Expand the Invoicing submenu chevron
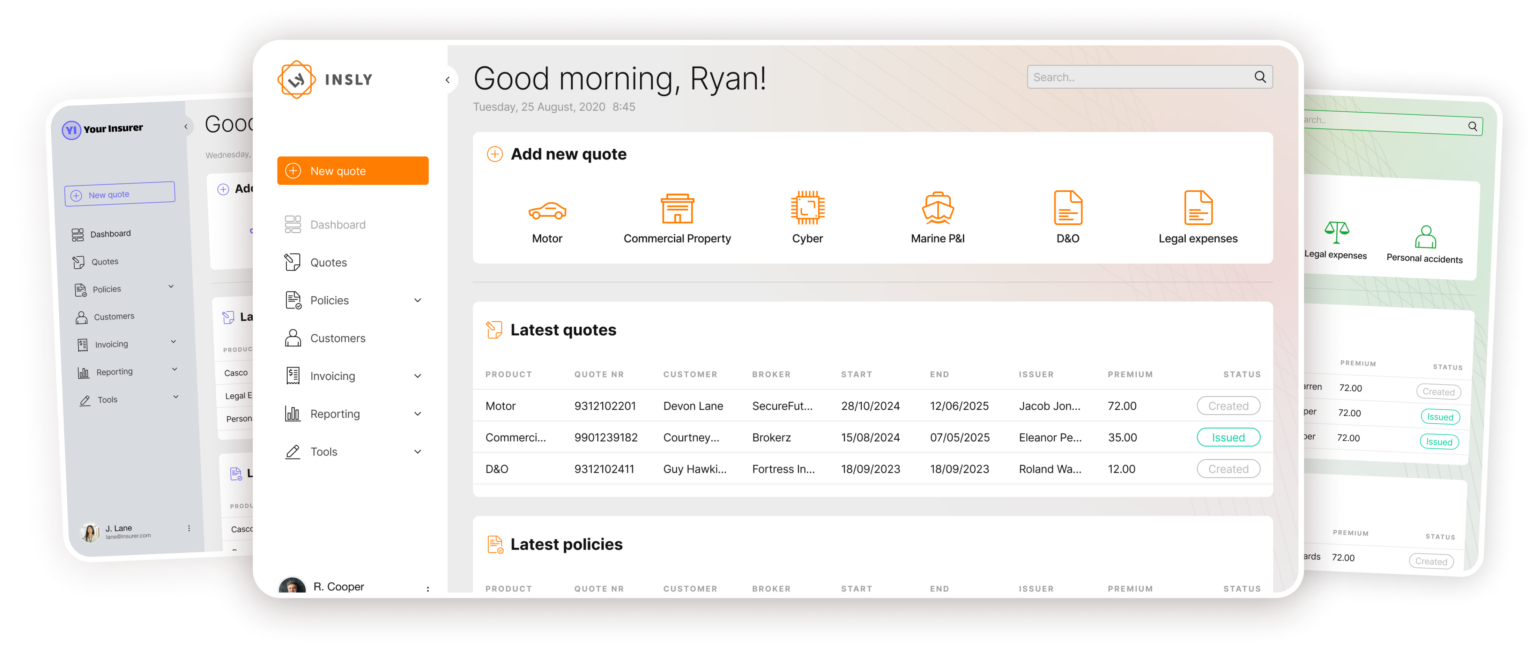 pyautogui.click(x=418, y=376)
